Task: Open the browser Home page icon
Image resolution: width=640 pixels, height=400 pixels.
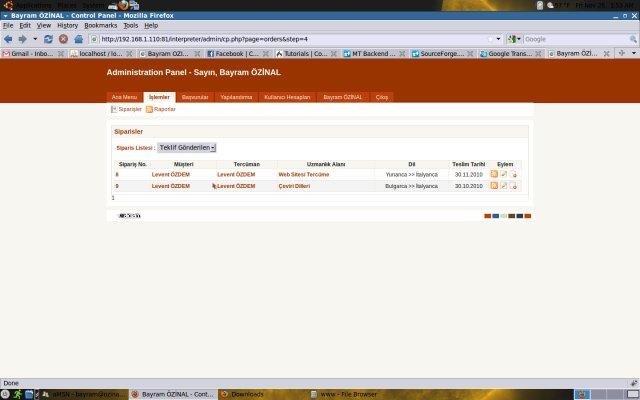Action: [x=79, y=39]
